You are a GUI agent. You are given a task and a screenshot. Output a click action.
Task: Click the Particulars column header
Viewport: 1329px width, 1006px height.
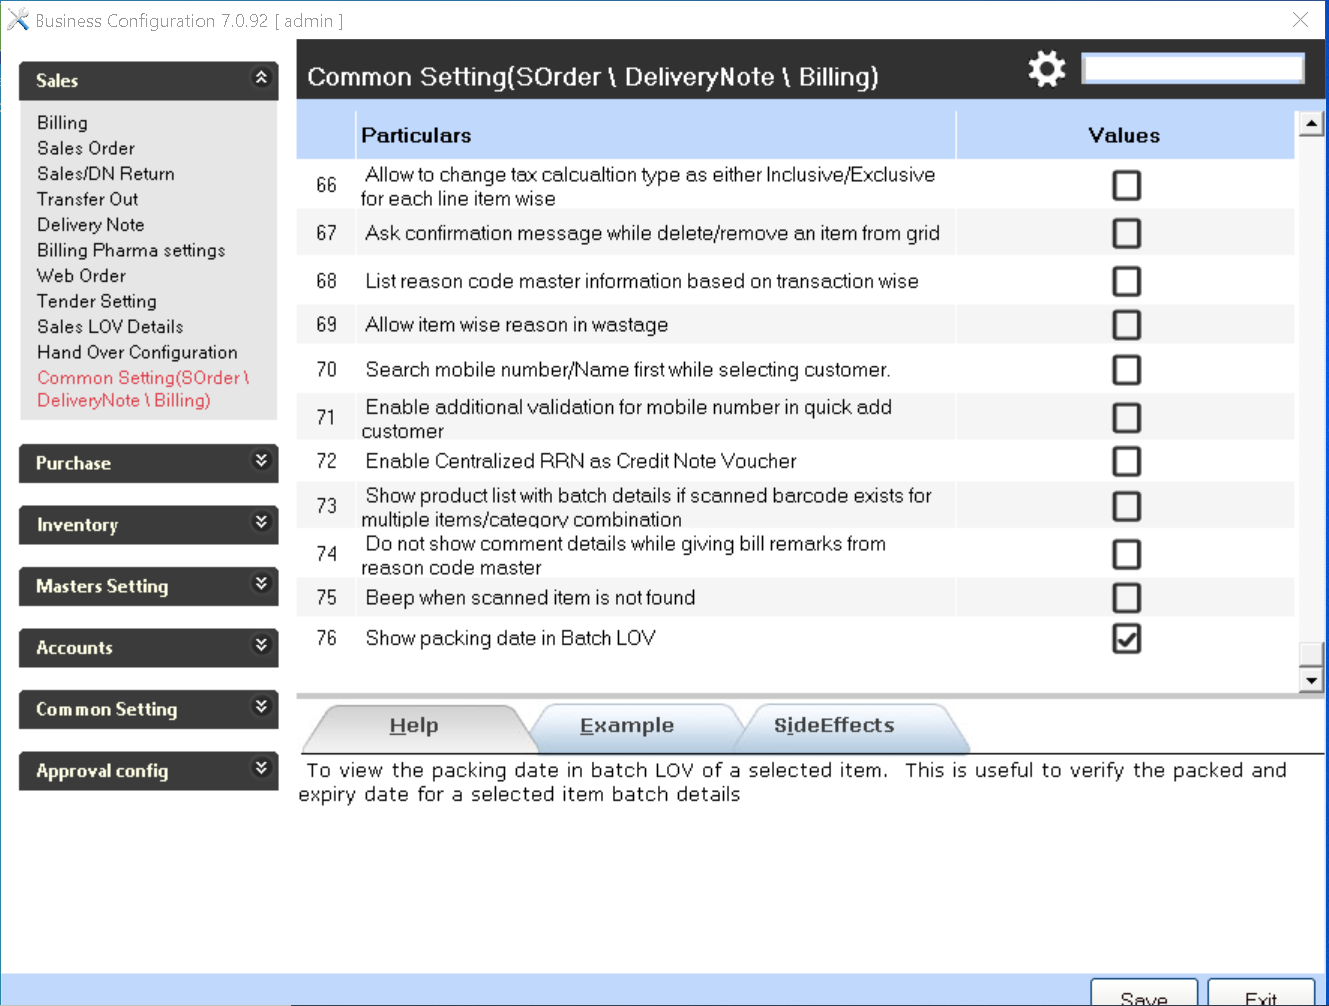(x=655, y=135)
